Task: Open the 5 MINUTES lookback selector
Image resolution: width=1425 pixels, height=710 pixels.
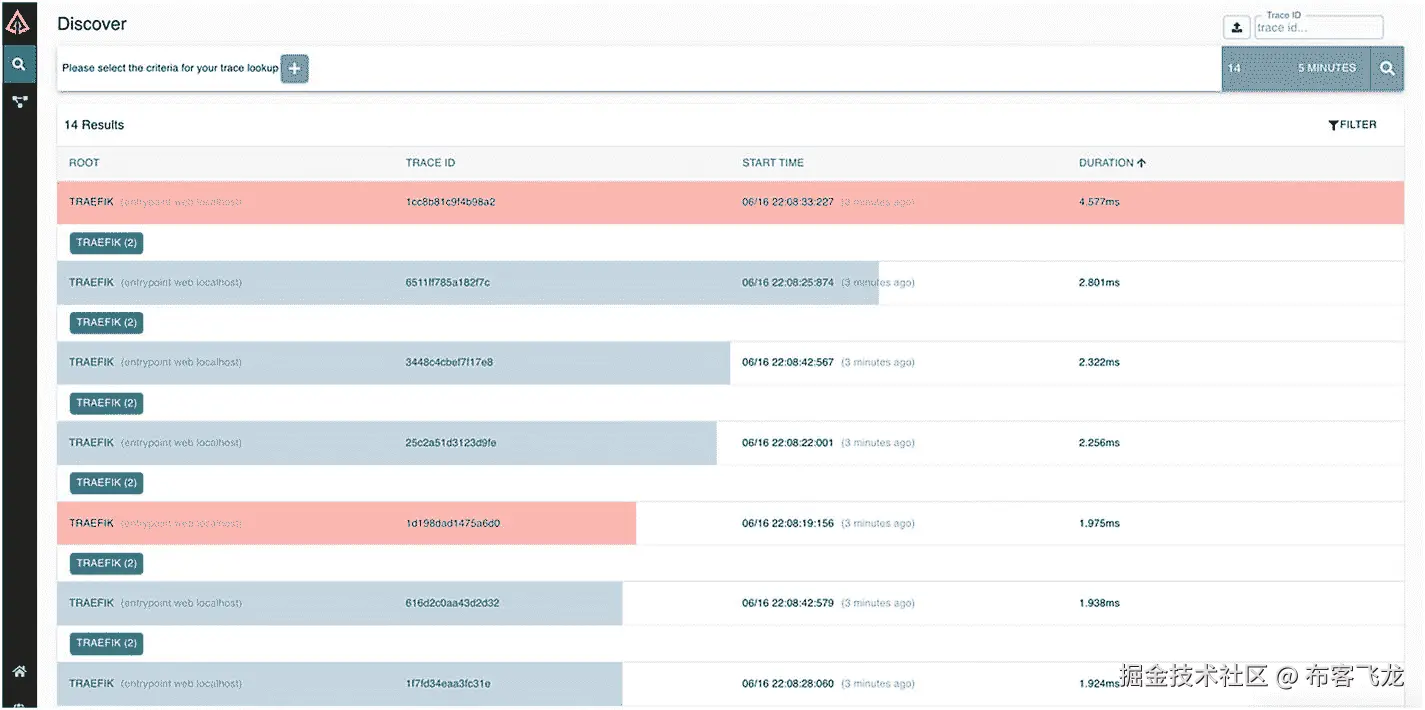Action: [1326, 68]
